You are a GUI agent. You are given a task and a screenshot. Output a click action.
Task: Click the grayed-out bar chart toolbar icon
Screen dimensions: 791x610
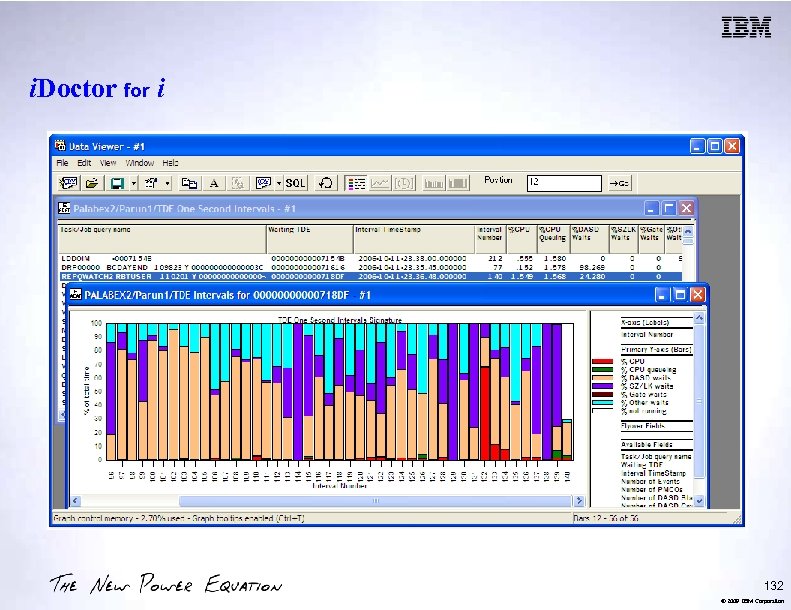pos(434,183)
